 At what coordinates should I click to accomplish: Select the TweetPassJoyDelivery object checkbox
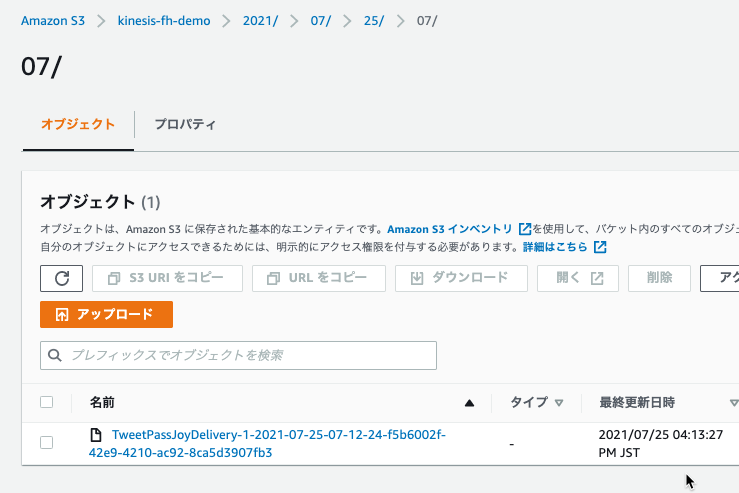tap(46, 443)
